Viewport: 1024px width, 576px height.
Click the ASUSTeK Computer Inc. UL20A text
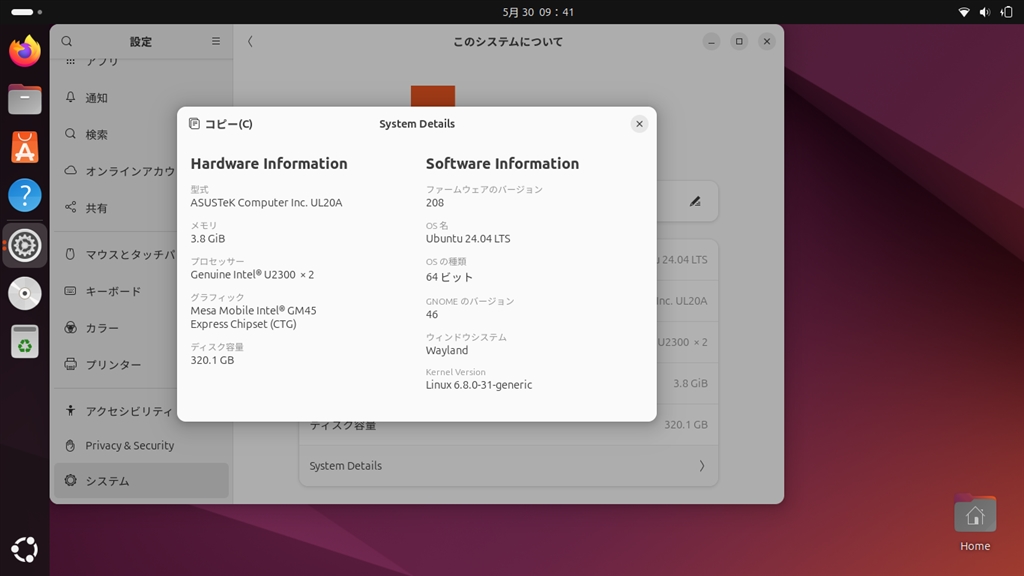click(x=266, y=202)
